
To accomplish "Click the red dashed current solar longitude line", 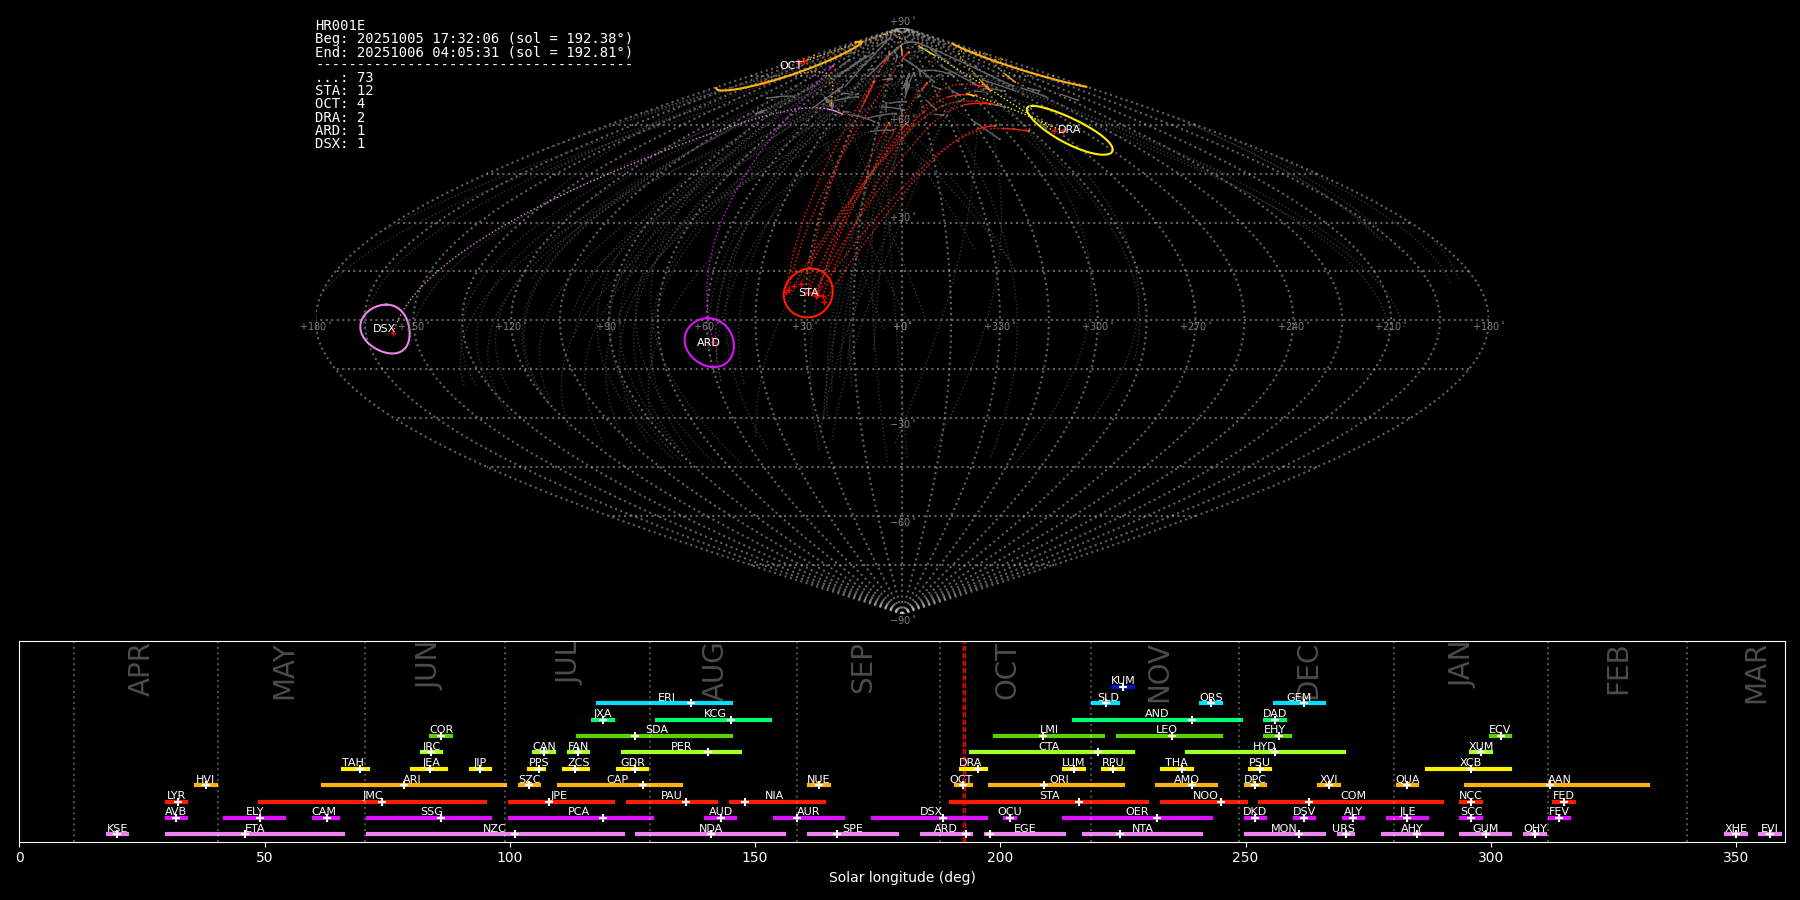I will click(x=964, y=740).
